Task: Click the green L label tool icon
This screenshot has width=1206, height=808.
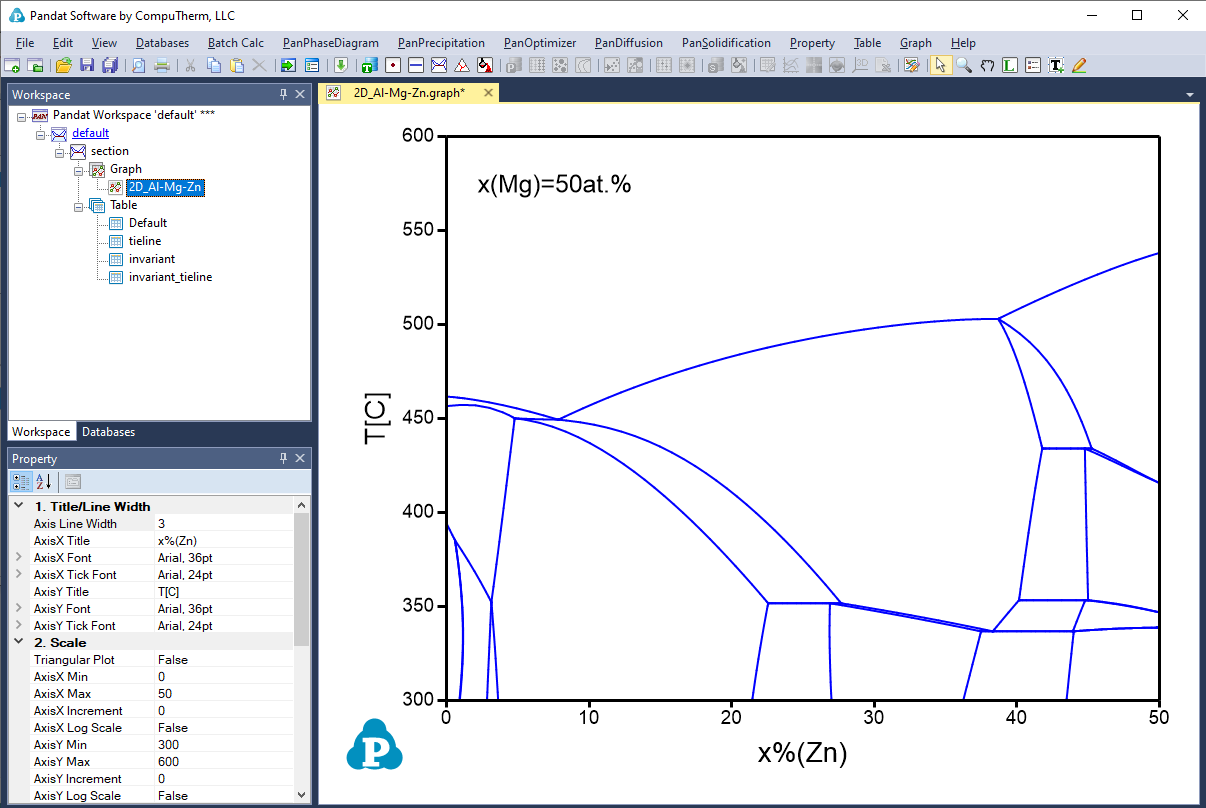Action: [1010, 66]
